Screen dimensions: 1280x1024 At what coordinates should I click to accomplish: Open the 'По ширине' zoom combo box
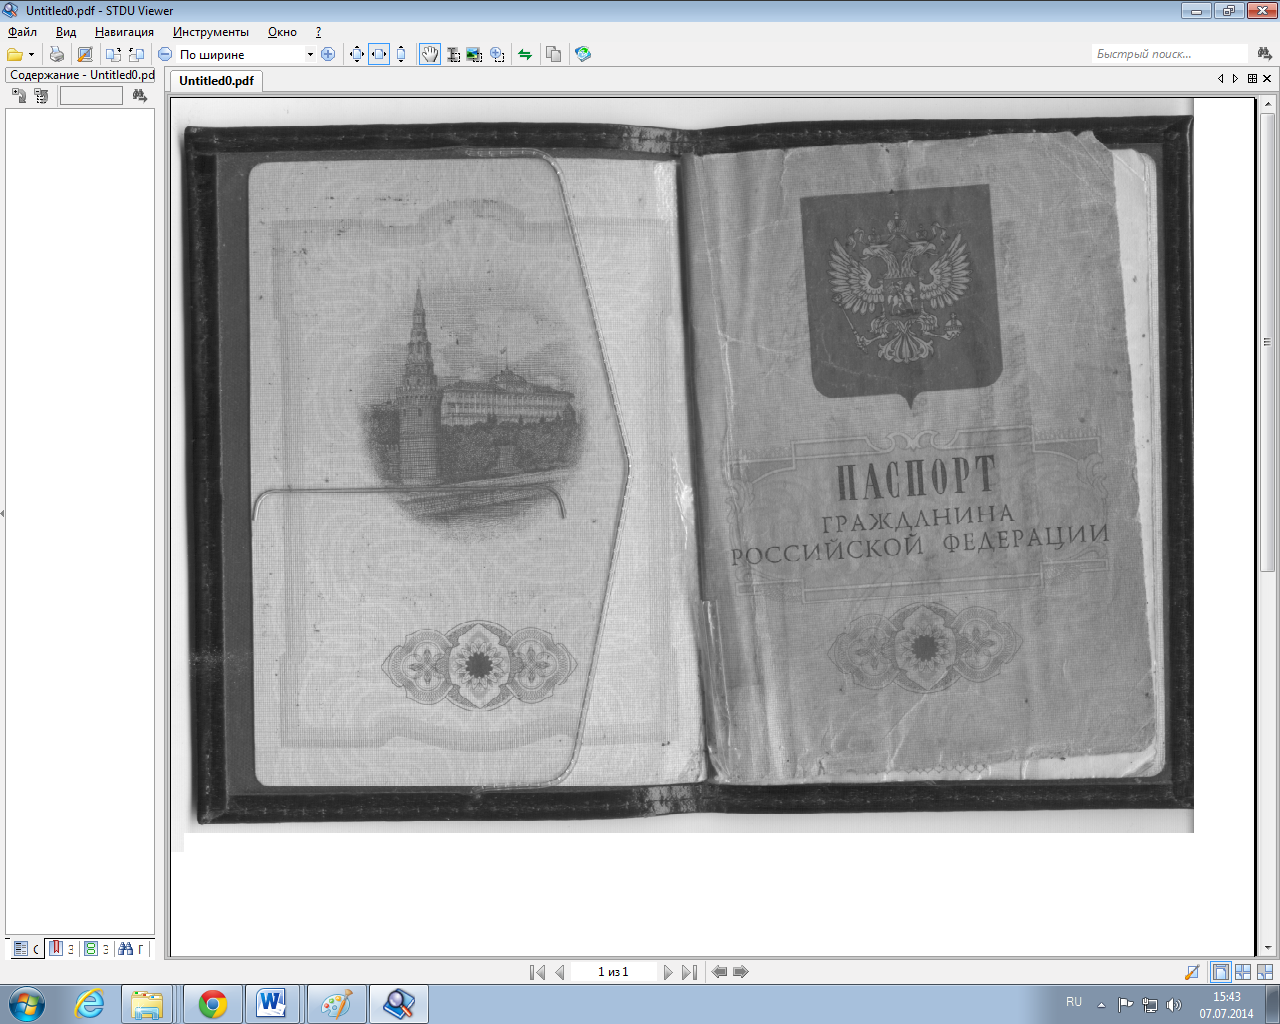click(245, 54)
